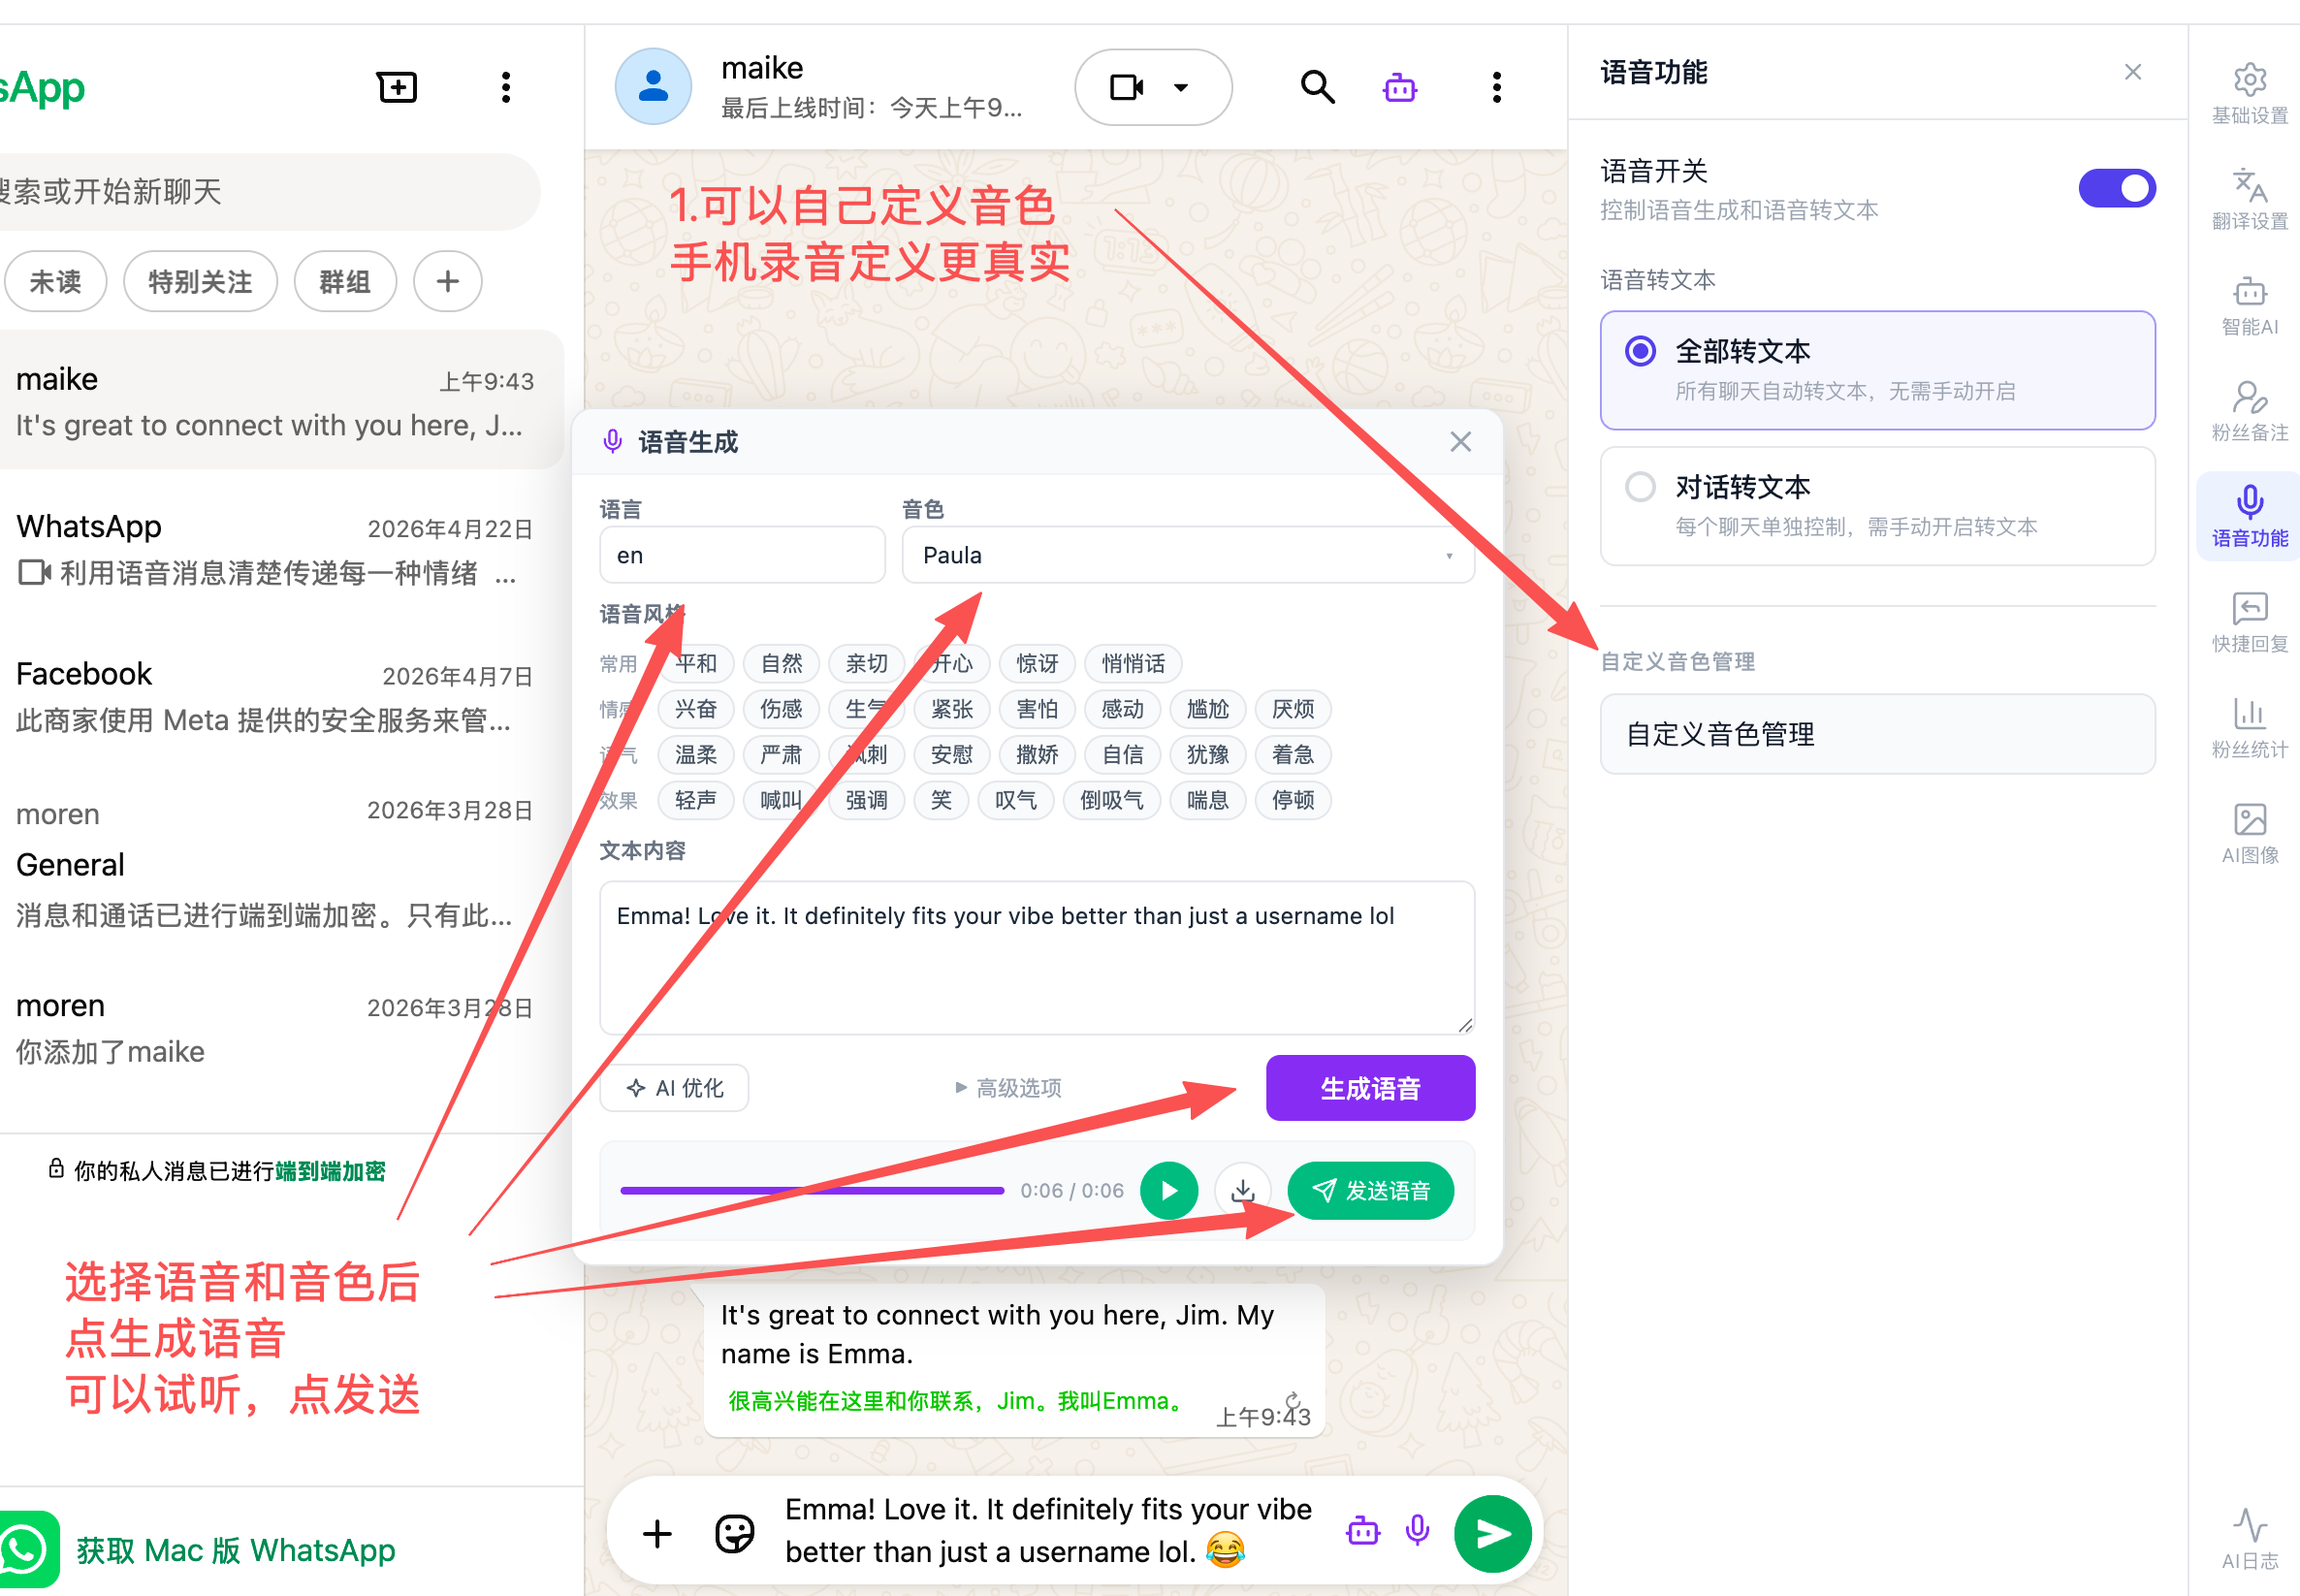This screenshot has width=2300, height=1596.
Task: Toggle the 兴奋 emotion tag
Action: pos(696,709)
